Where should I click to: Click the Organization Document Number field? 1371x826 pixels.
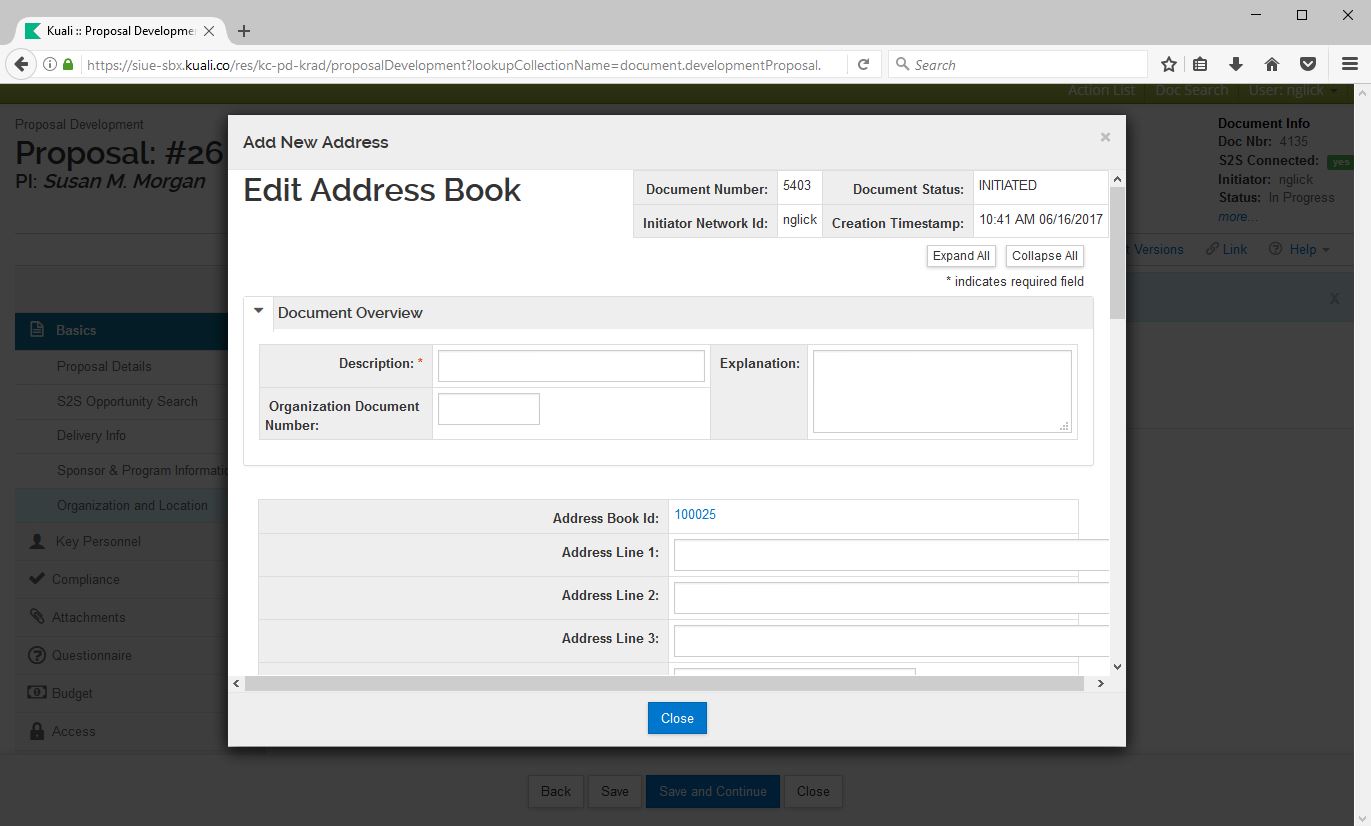[x=488, y=409]
